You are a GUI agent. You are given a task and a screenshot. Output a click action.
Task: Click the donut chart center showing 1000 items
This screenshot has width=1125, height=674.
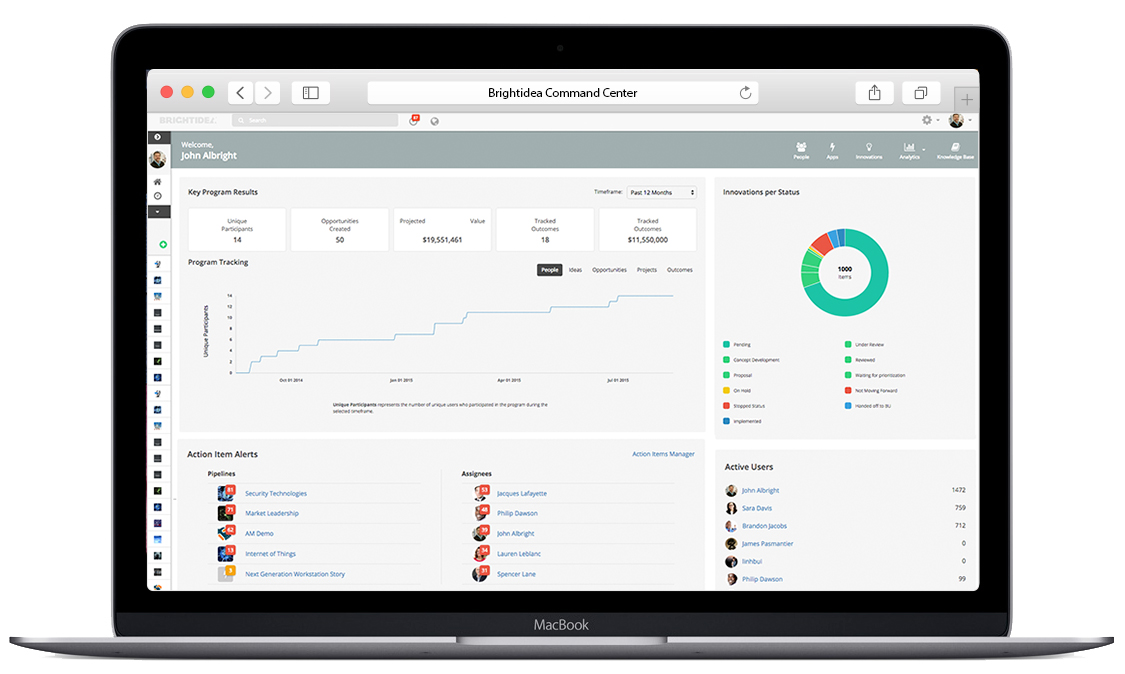coord(844,272)
